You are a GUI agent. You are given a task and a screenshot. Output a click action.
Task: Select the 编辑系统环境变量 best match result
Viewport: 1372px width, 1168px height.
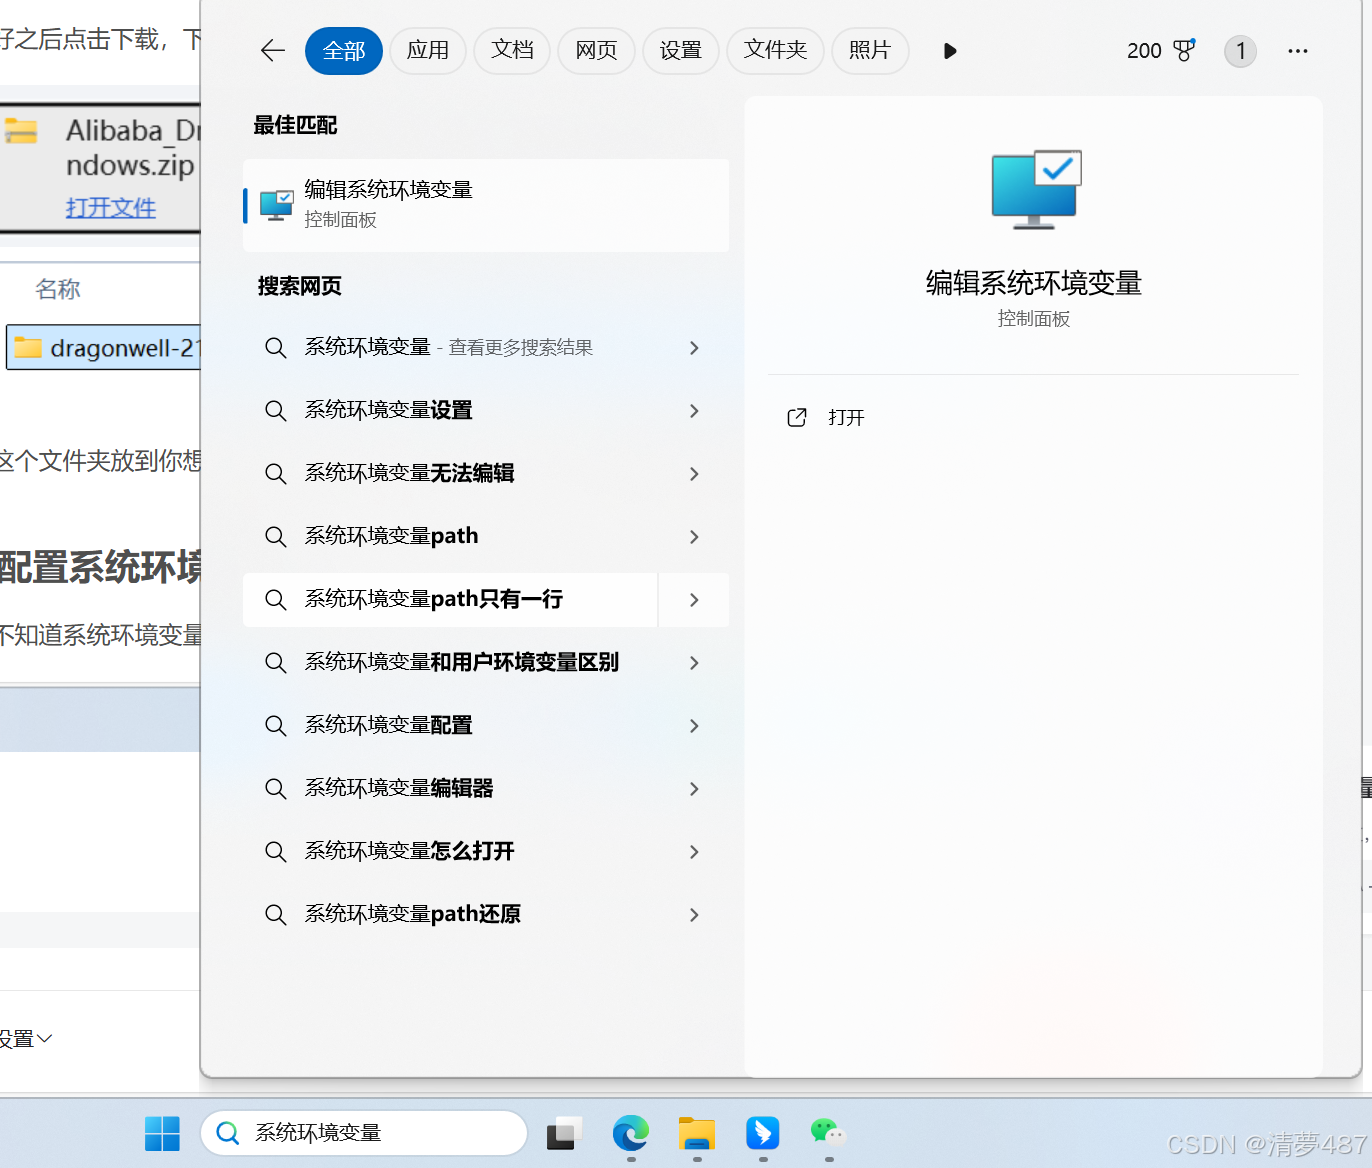click(486, 204)
